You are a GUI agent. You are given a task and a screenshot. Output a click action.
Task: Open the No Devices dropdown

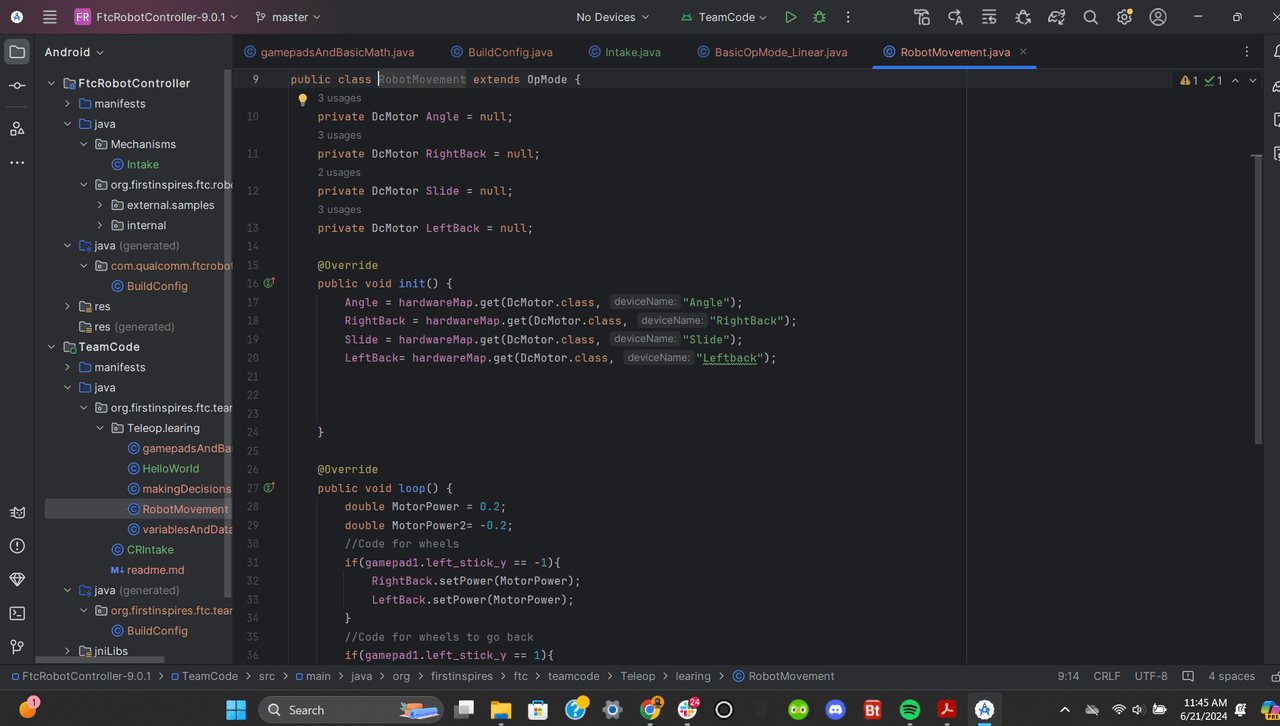click(612, 17)
